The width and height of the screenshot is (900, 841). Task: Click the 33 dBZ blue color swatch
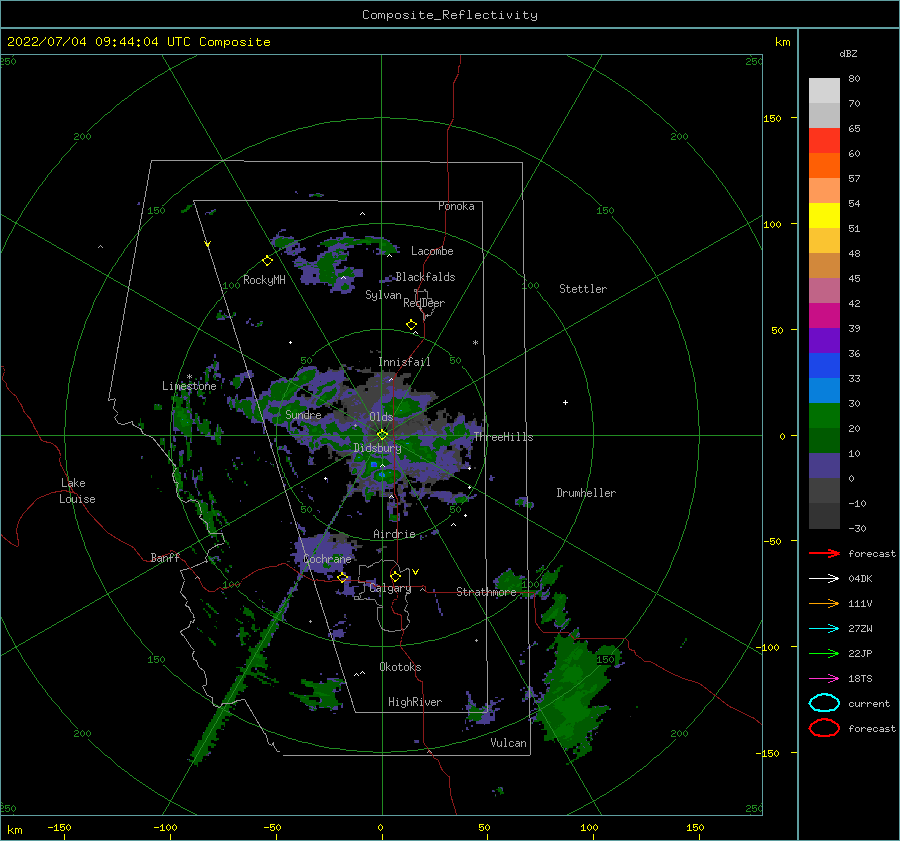824,365
